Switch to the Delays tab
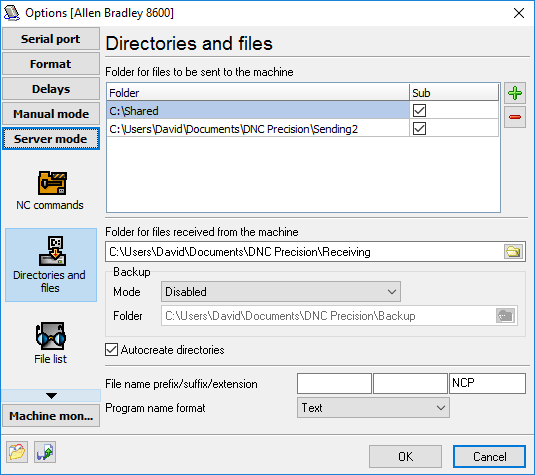 (x=51, y=89)
